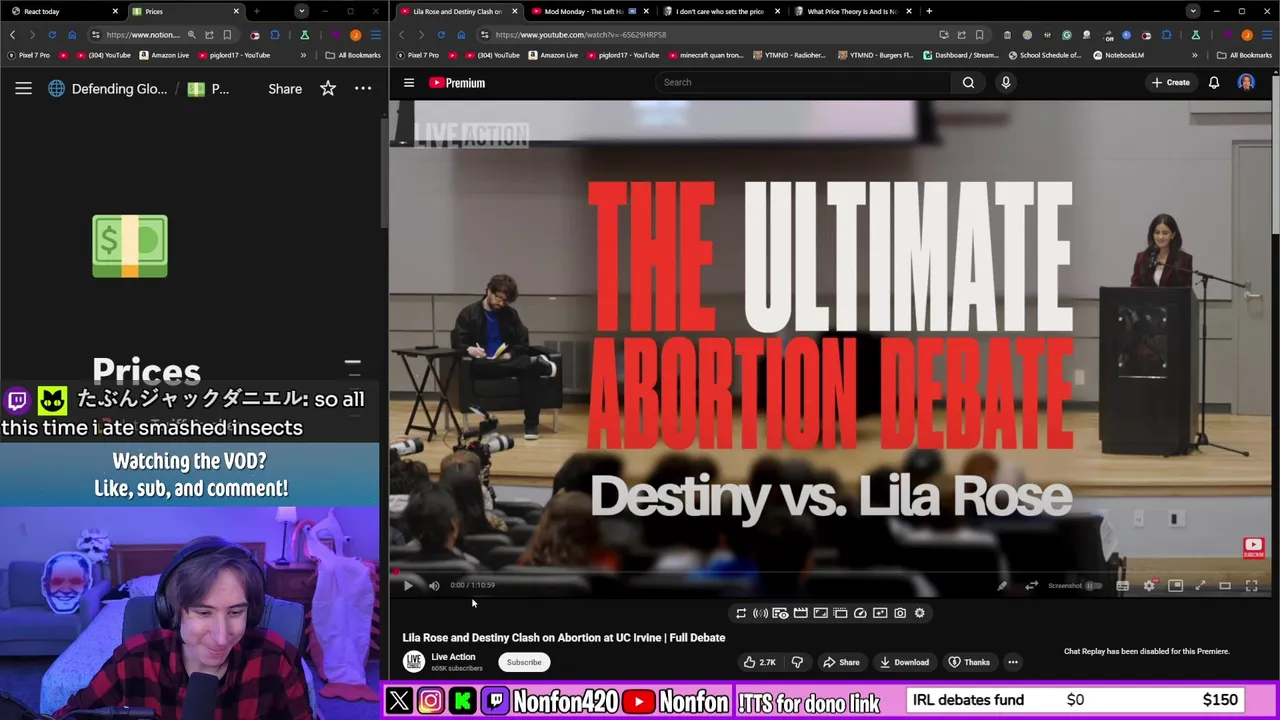This screenshot has width=1280, height=720.
Task: Favorite the Notion page with star
Action: pyautogui.click(x=328, y=89)
